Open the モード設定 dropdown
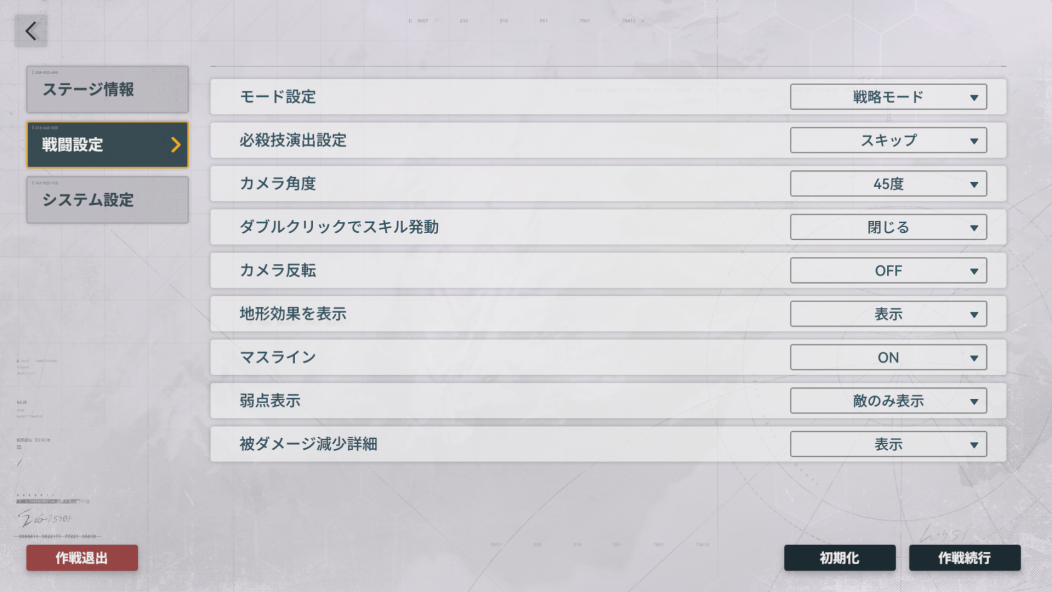The image size is (1052, 592). click(x=888, y=97)
